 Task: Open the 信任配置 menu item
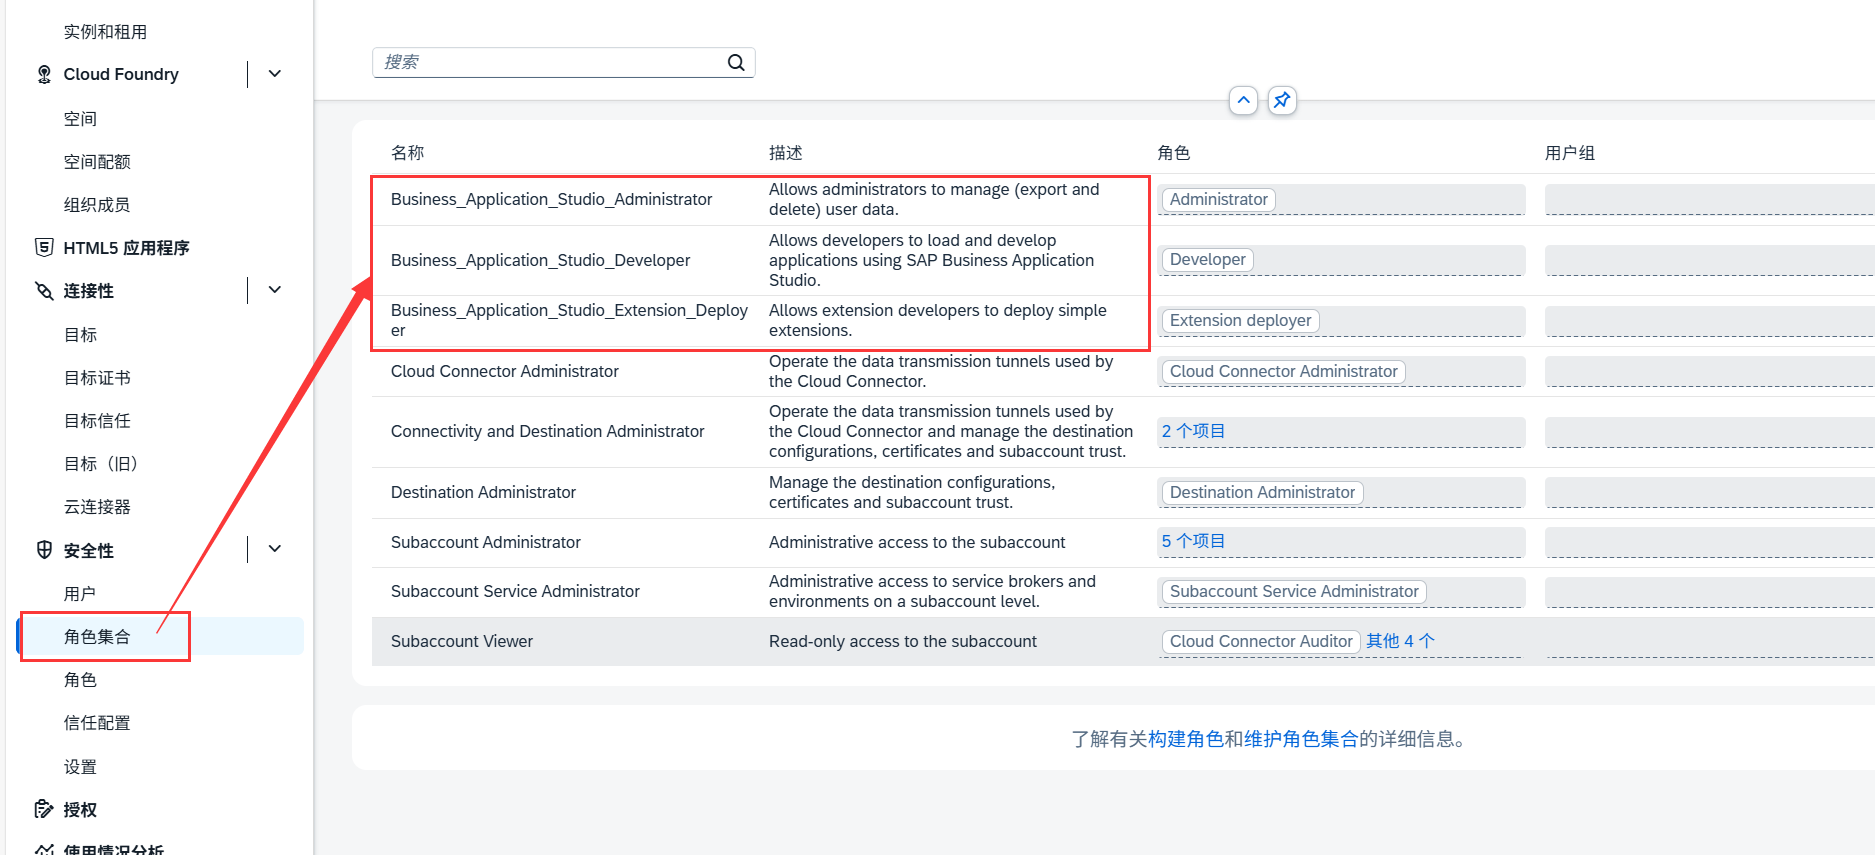pyautogui.click(x=97, y=723)
